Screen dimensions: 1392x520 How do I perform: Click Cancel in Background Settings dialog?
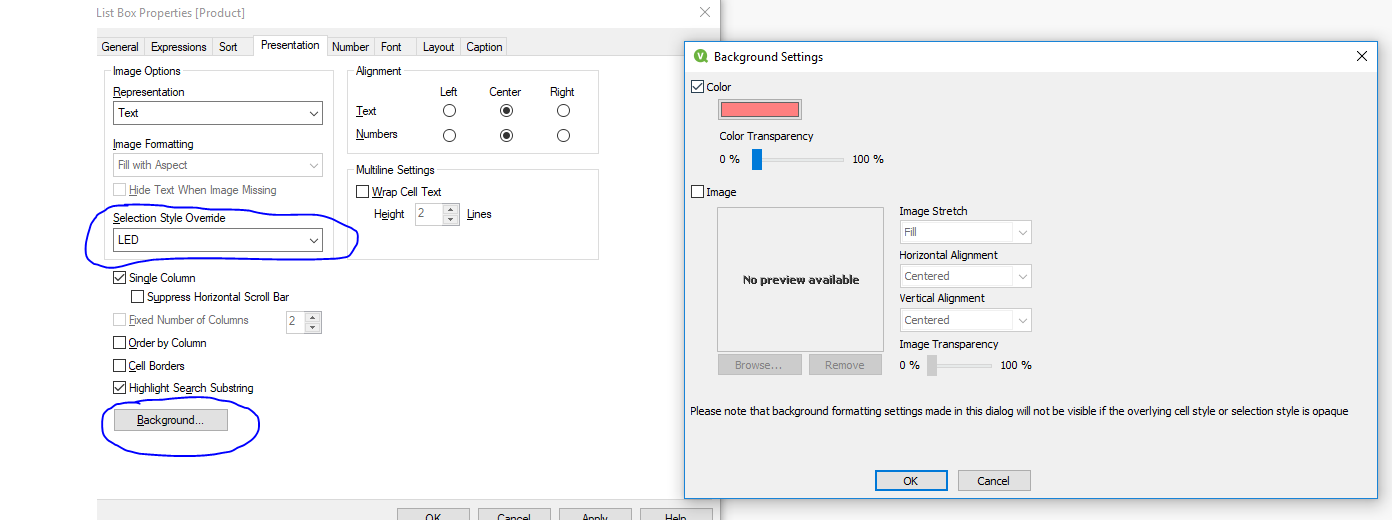994,481
